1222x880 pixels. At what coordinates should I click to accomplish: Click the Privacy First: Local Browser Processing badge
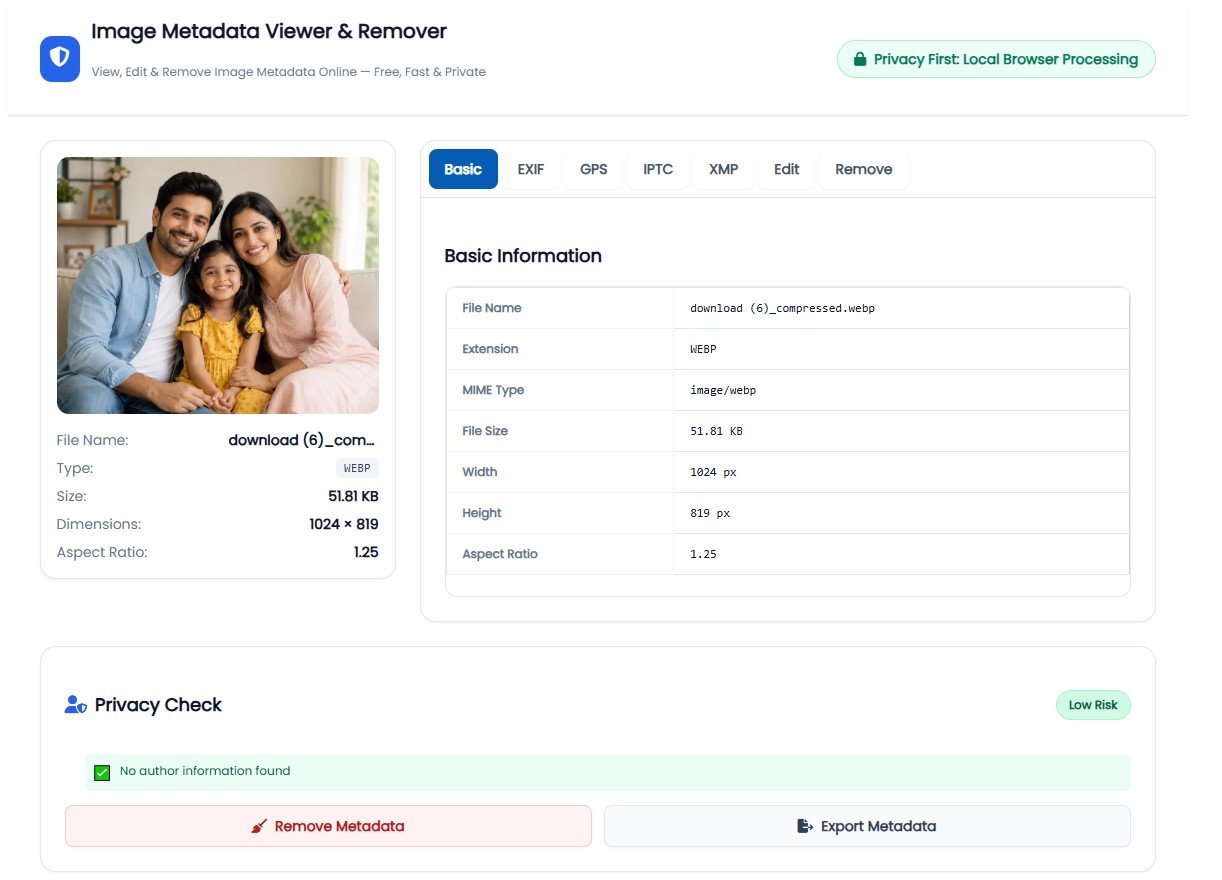pyautogui.click(x=996, y=59)
